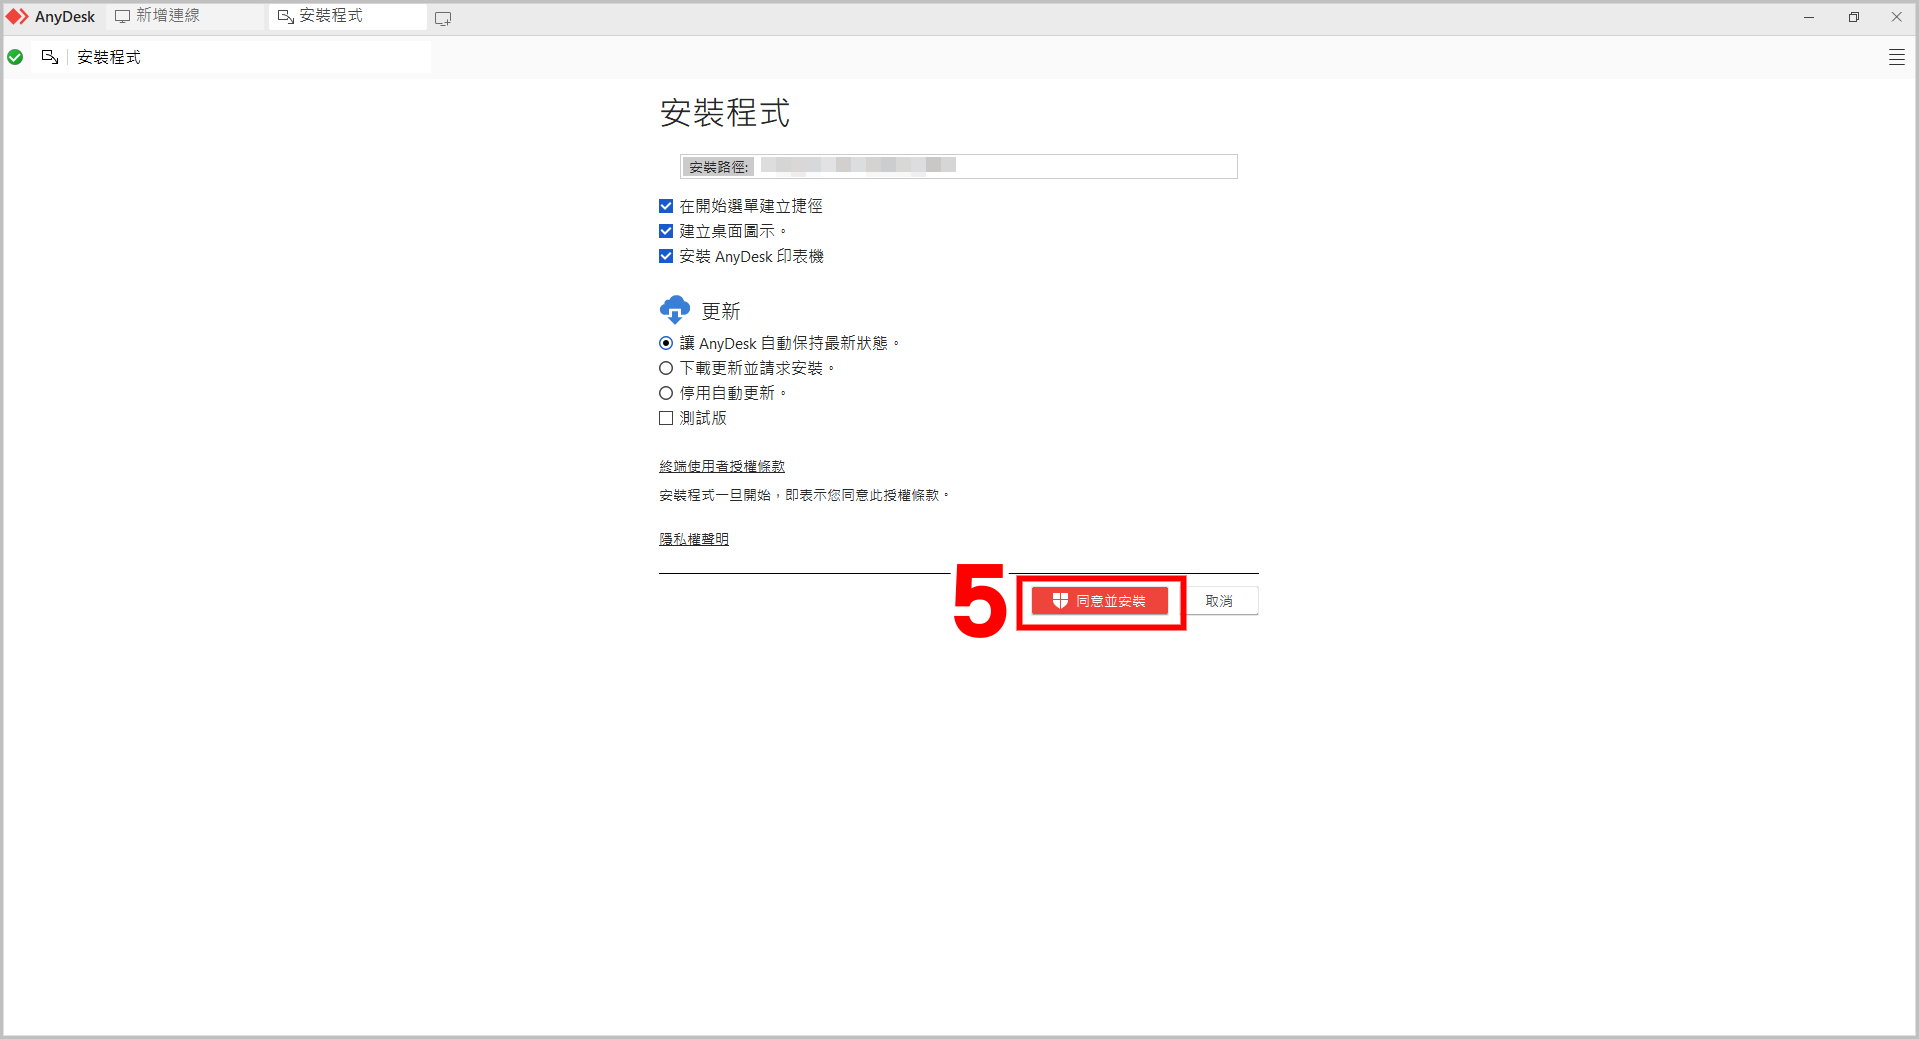1919x1039 pixels.
Task: Close the AnyDesk window
Action: click(1896, 17)
